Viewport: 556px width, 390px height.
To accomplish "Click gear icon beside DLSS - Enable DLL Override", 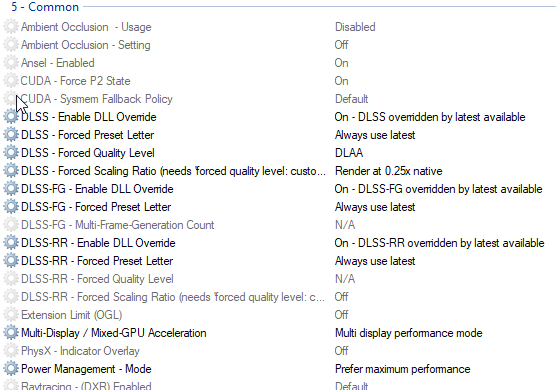I will pos(11,117).
